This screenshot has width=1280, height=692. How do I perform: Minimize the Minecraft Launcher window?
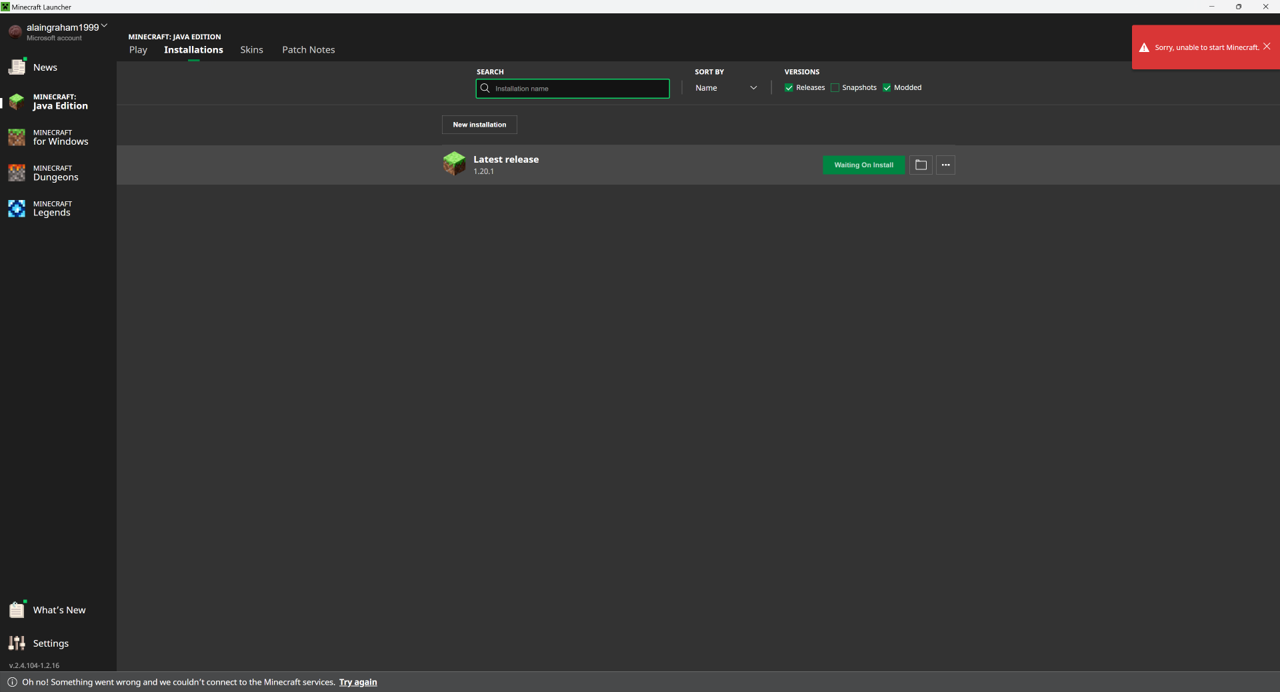coord(1212,7)
